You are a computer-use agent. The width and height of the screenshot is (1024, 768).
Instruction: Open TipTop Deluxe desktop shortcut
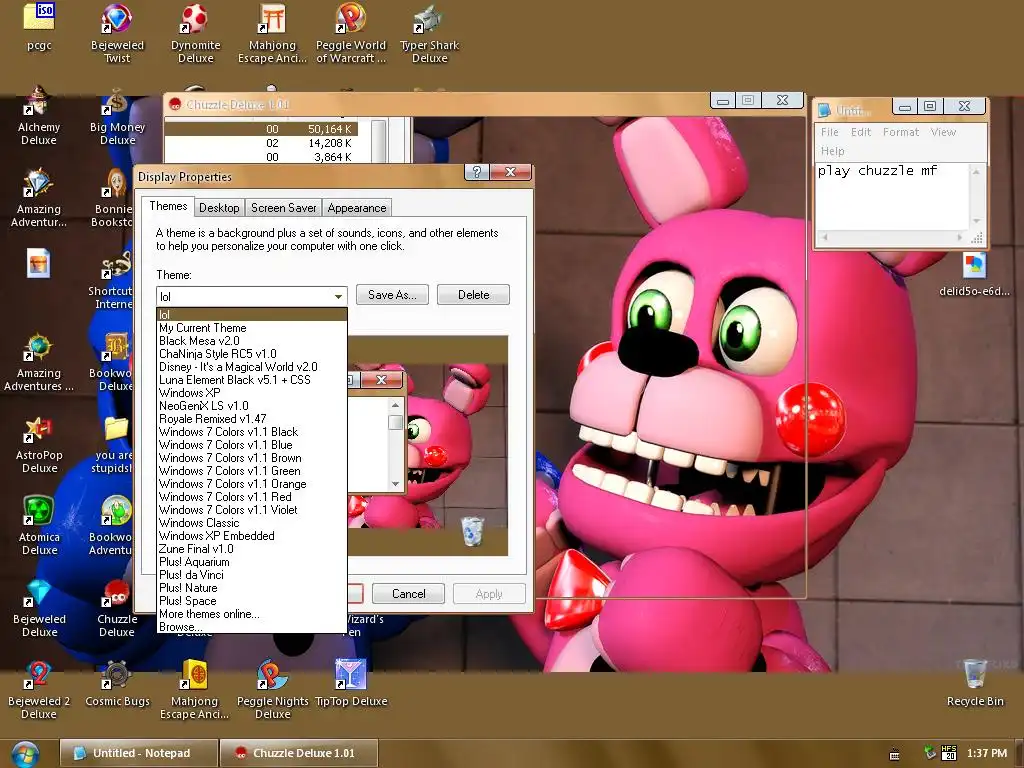click(x=351, y=683)
